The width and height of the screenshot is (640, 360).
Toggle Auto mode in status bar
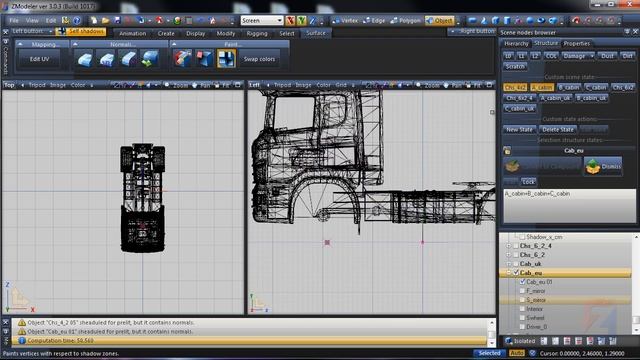coord(516,353)
